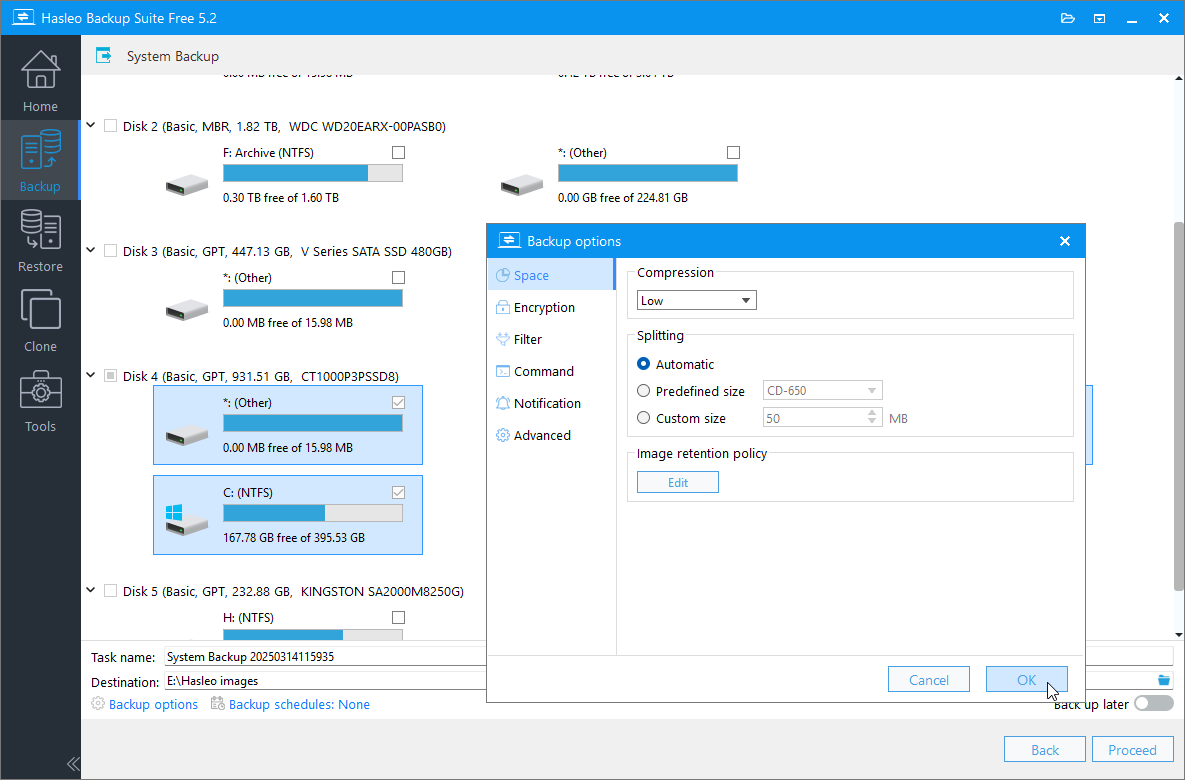Collapse the Disk 3 group
1185x780 pixels.
91,250
